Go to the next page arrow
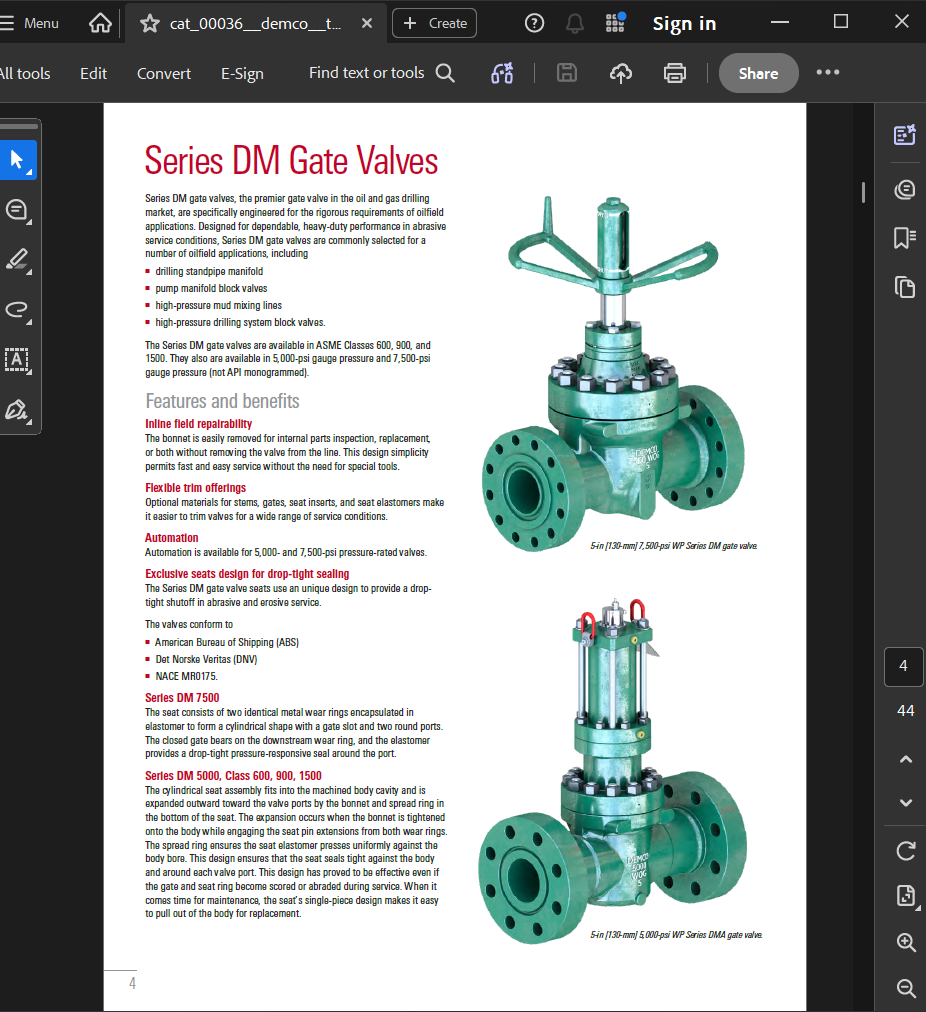Screen dimensions: 926x1012 [906, 803]
